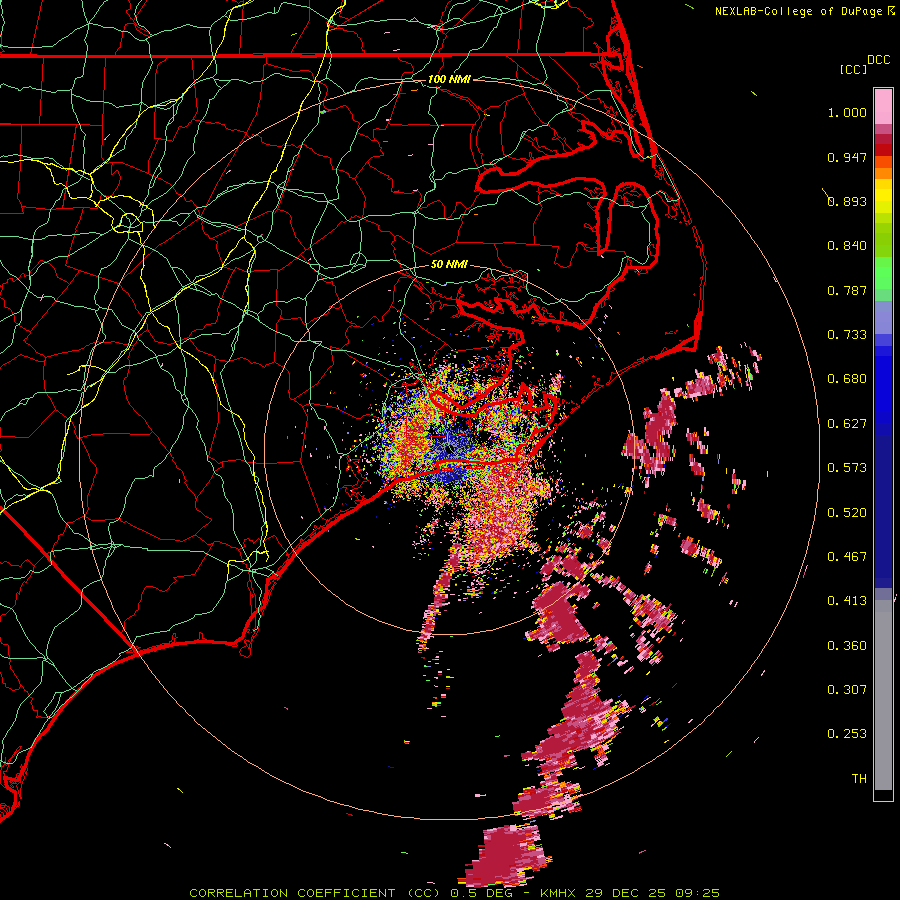Screen dimensions: 900x900
Task: Select the 0.733 scale value
Action: click(x=847, y=335)
